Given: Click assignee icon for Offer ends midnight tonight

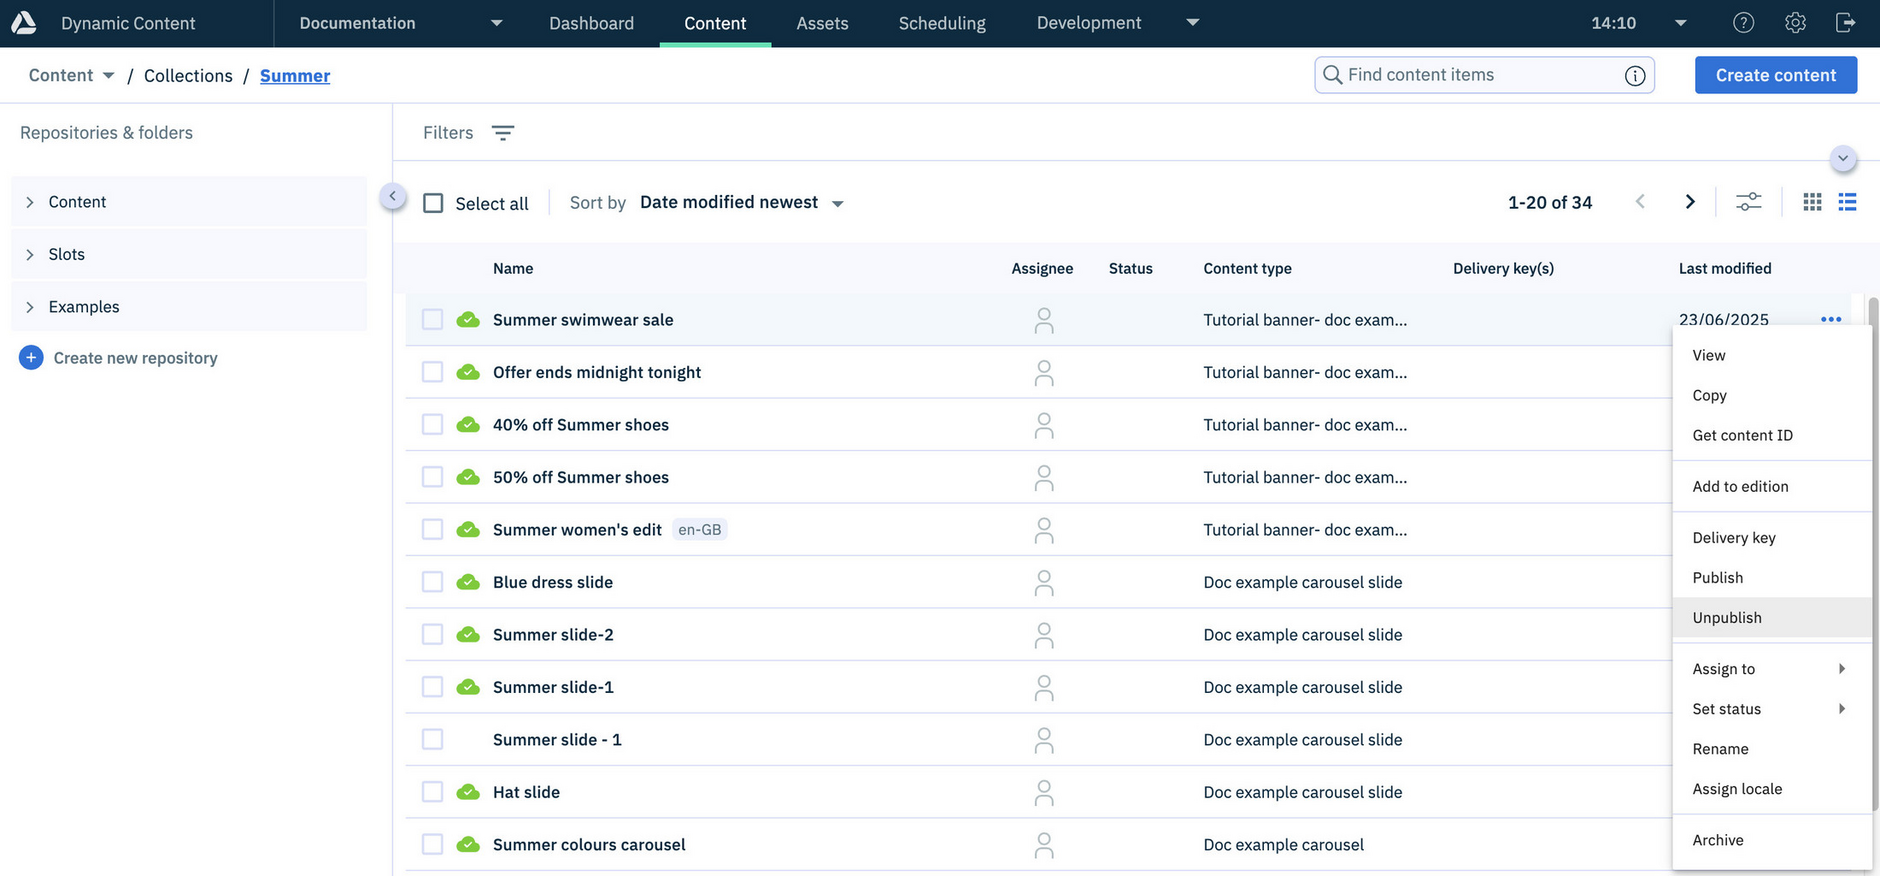Looking at the screenshot, I should pos(1044,373).
